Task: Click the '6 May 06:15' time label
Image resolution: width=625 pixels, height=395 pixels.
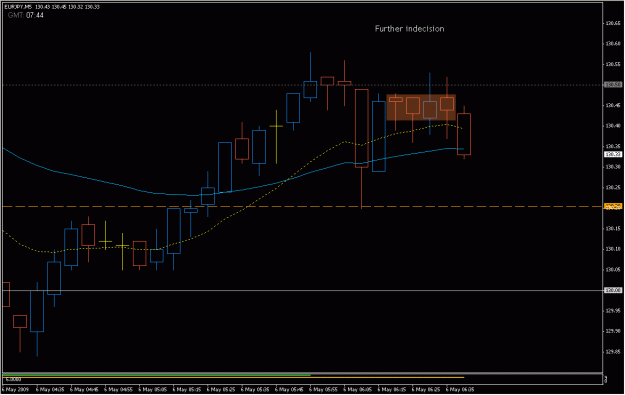Action: (392, 389)
